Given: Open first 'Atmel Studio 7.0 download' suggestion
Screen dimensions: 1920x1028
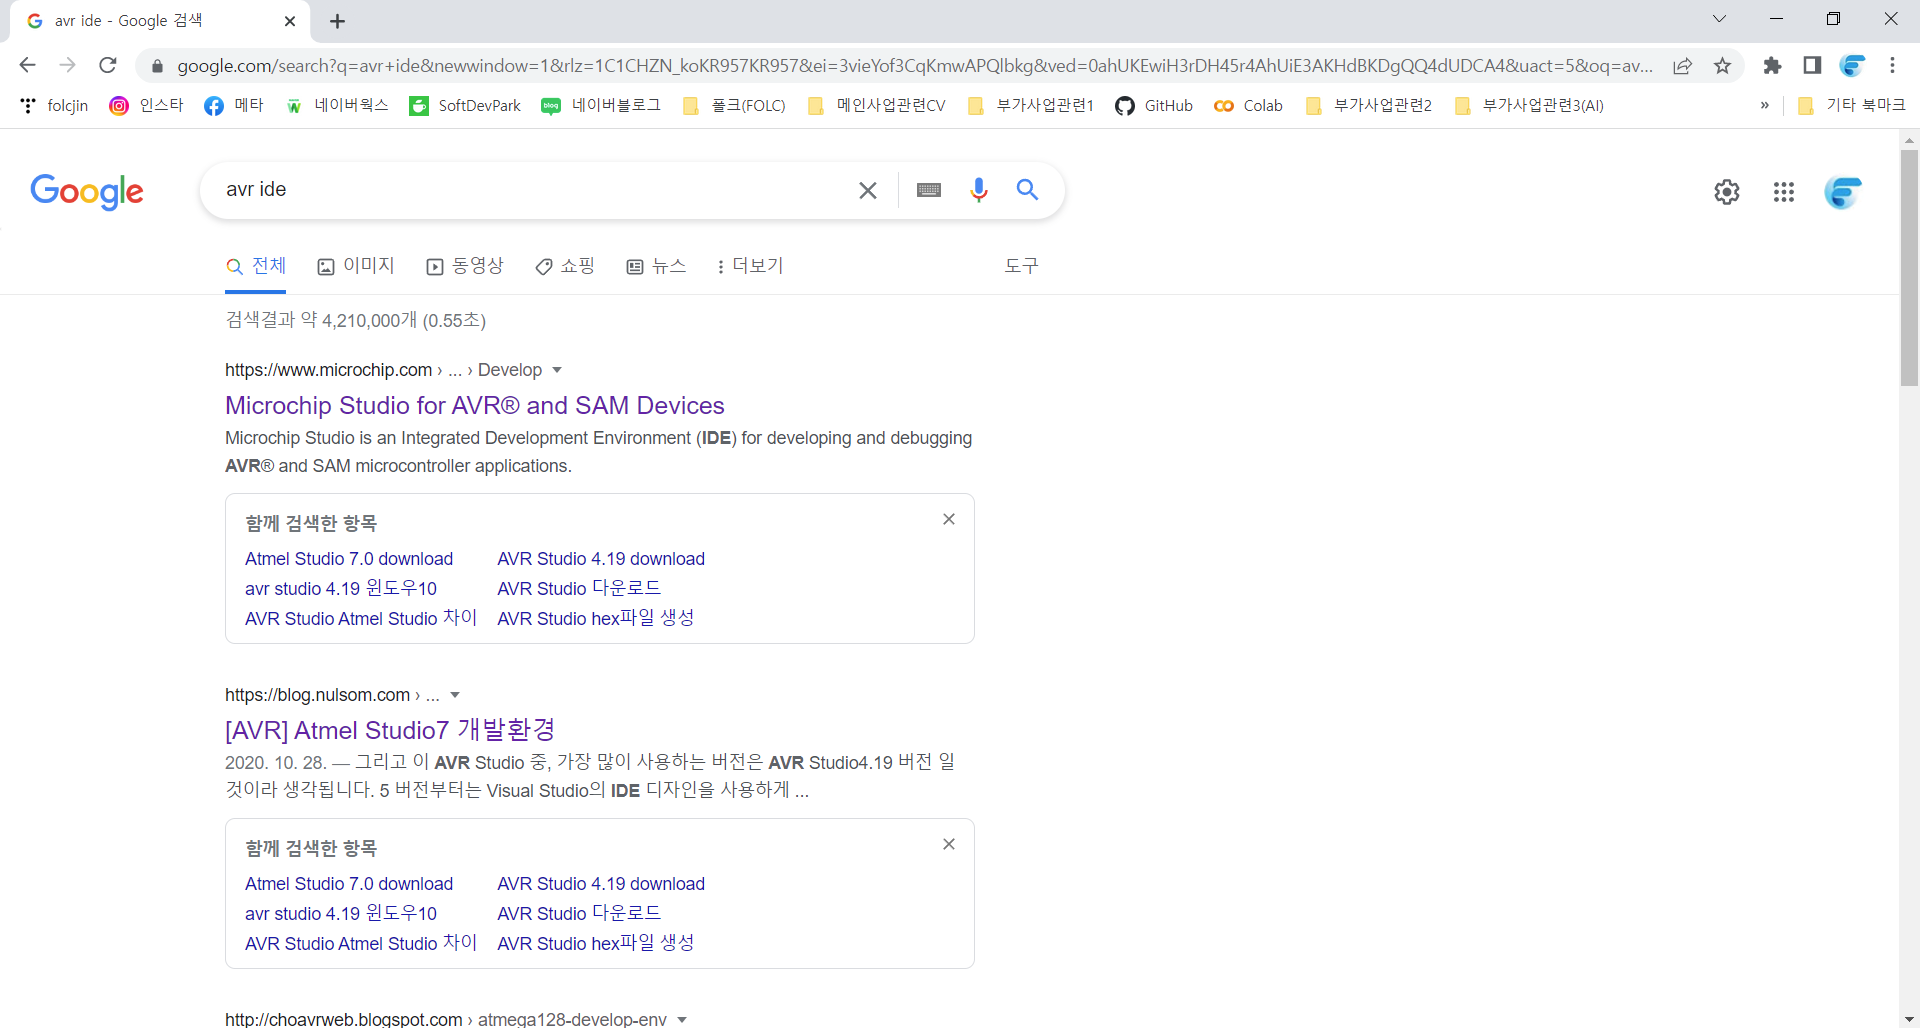Looking at the screenshot, I should 349,559.
